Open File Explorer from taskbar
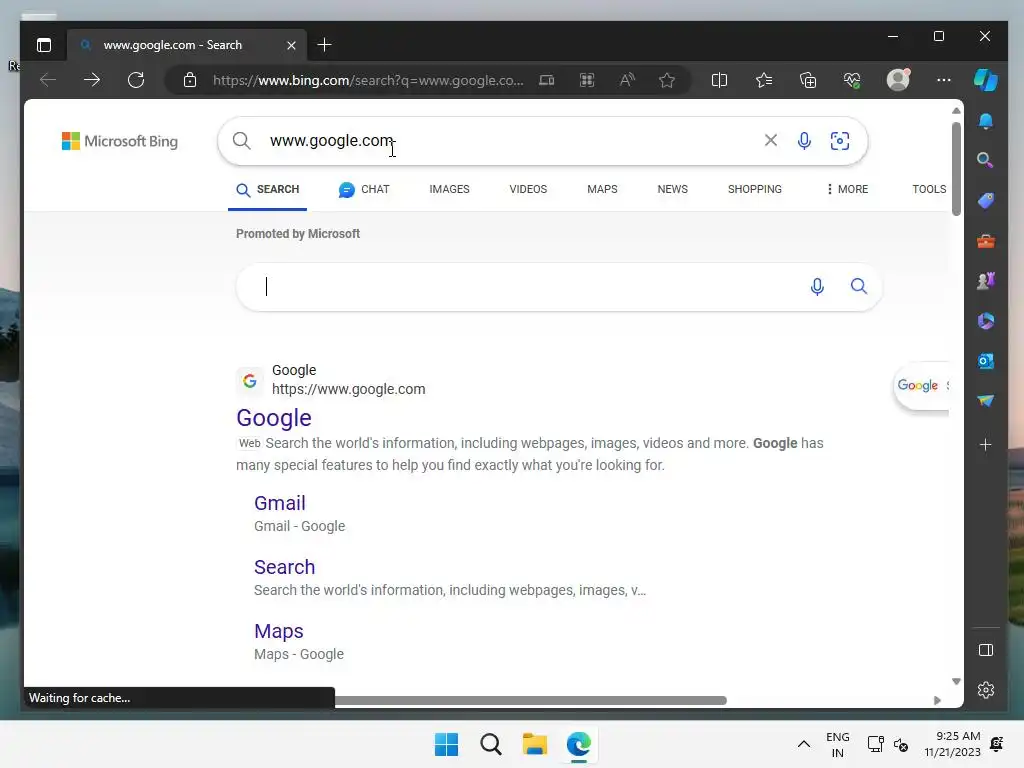The width and height of the screenshot is (1024, 768). pos(534,744)
